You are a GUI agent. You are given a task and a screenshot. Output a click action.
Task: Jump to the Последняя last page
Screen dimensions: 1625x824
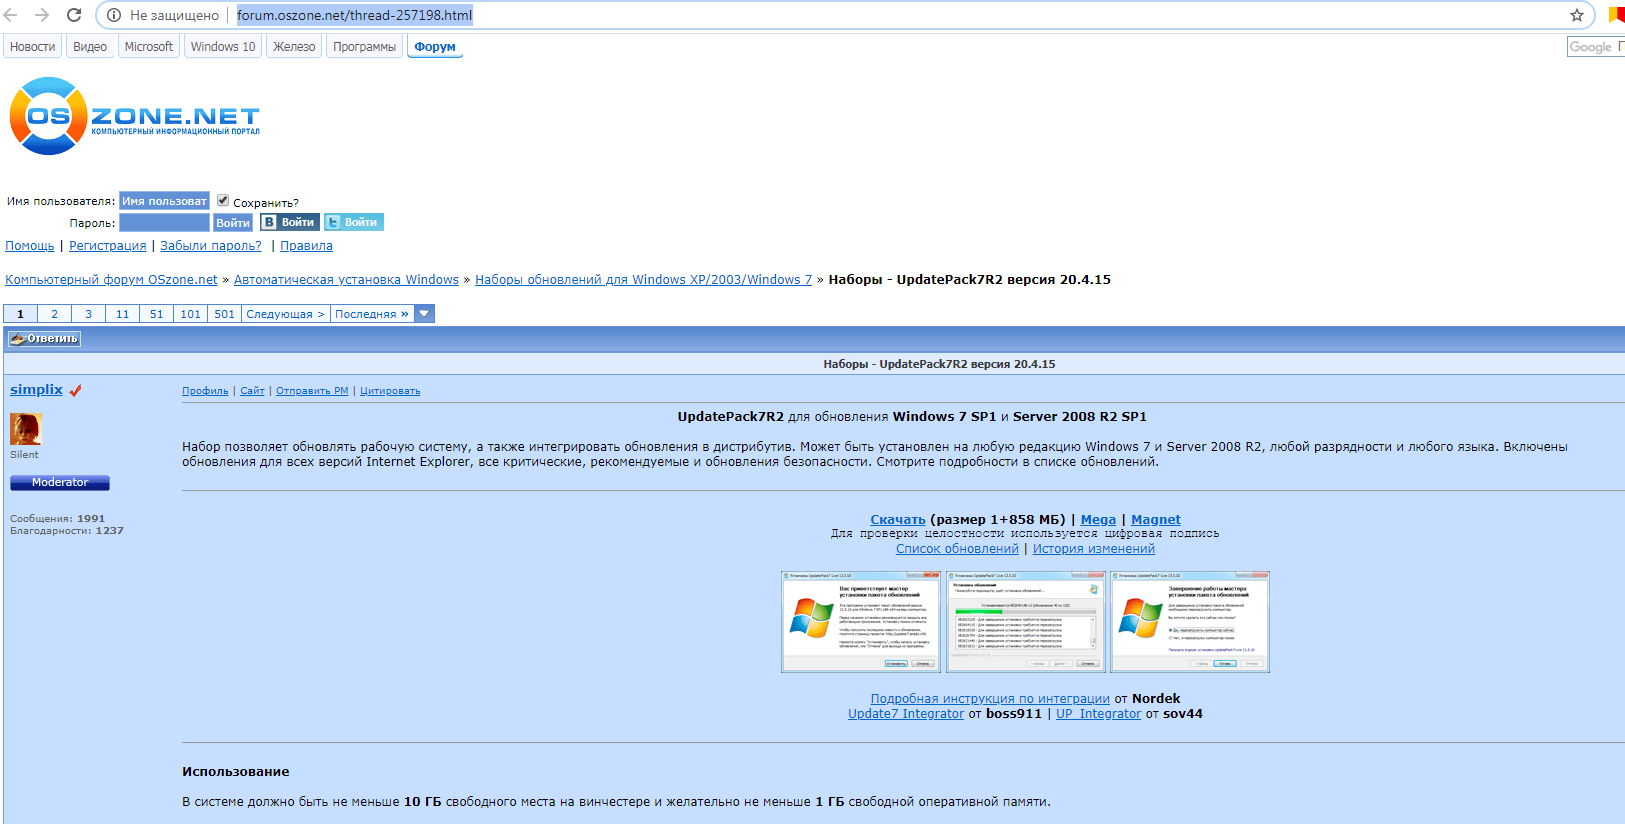coord(371,314)
